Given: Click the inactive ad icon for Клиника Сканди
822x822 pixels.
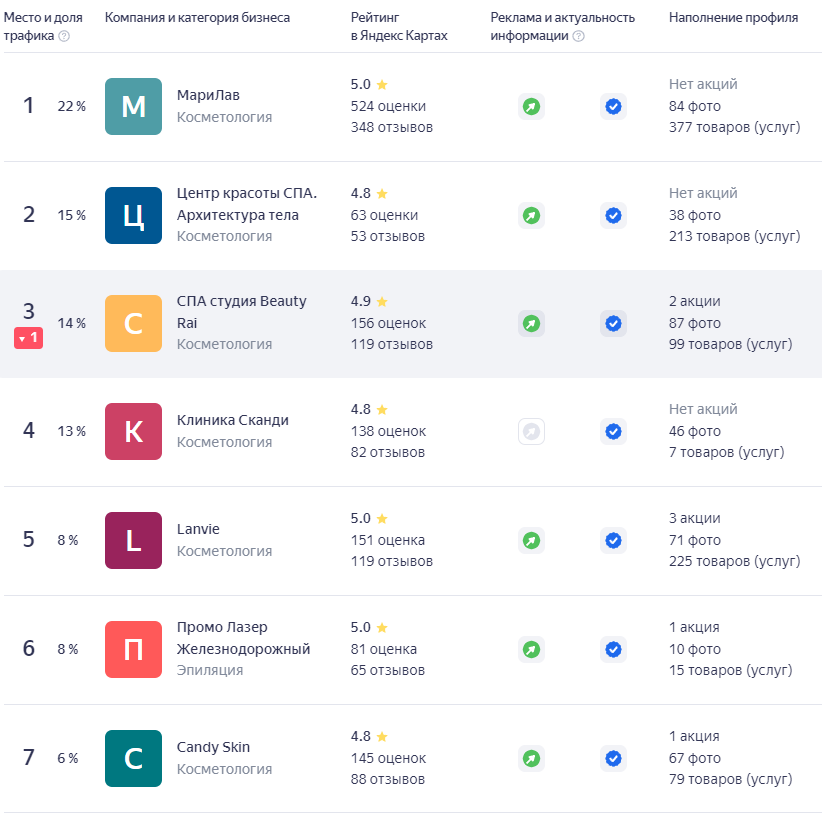Looking at the screenshot, I should [x=531, y=431].
